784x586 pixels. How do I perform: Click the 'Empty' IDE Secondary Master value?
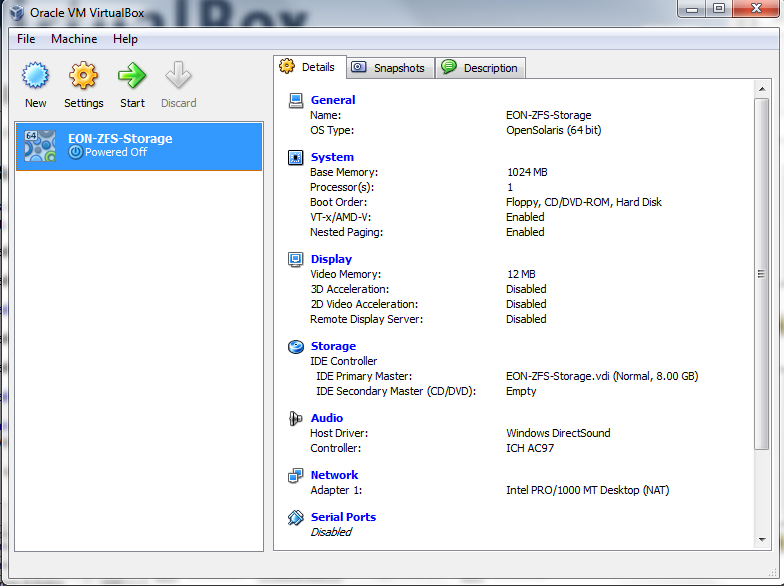tap(521, 392)
